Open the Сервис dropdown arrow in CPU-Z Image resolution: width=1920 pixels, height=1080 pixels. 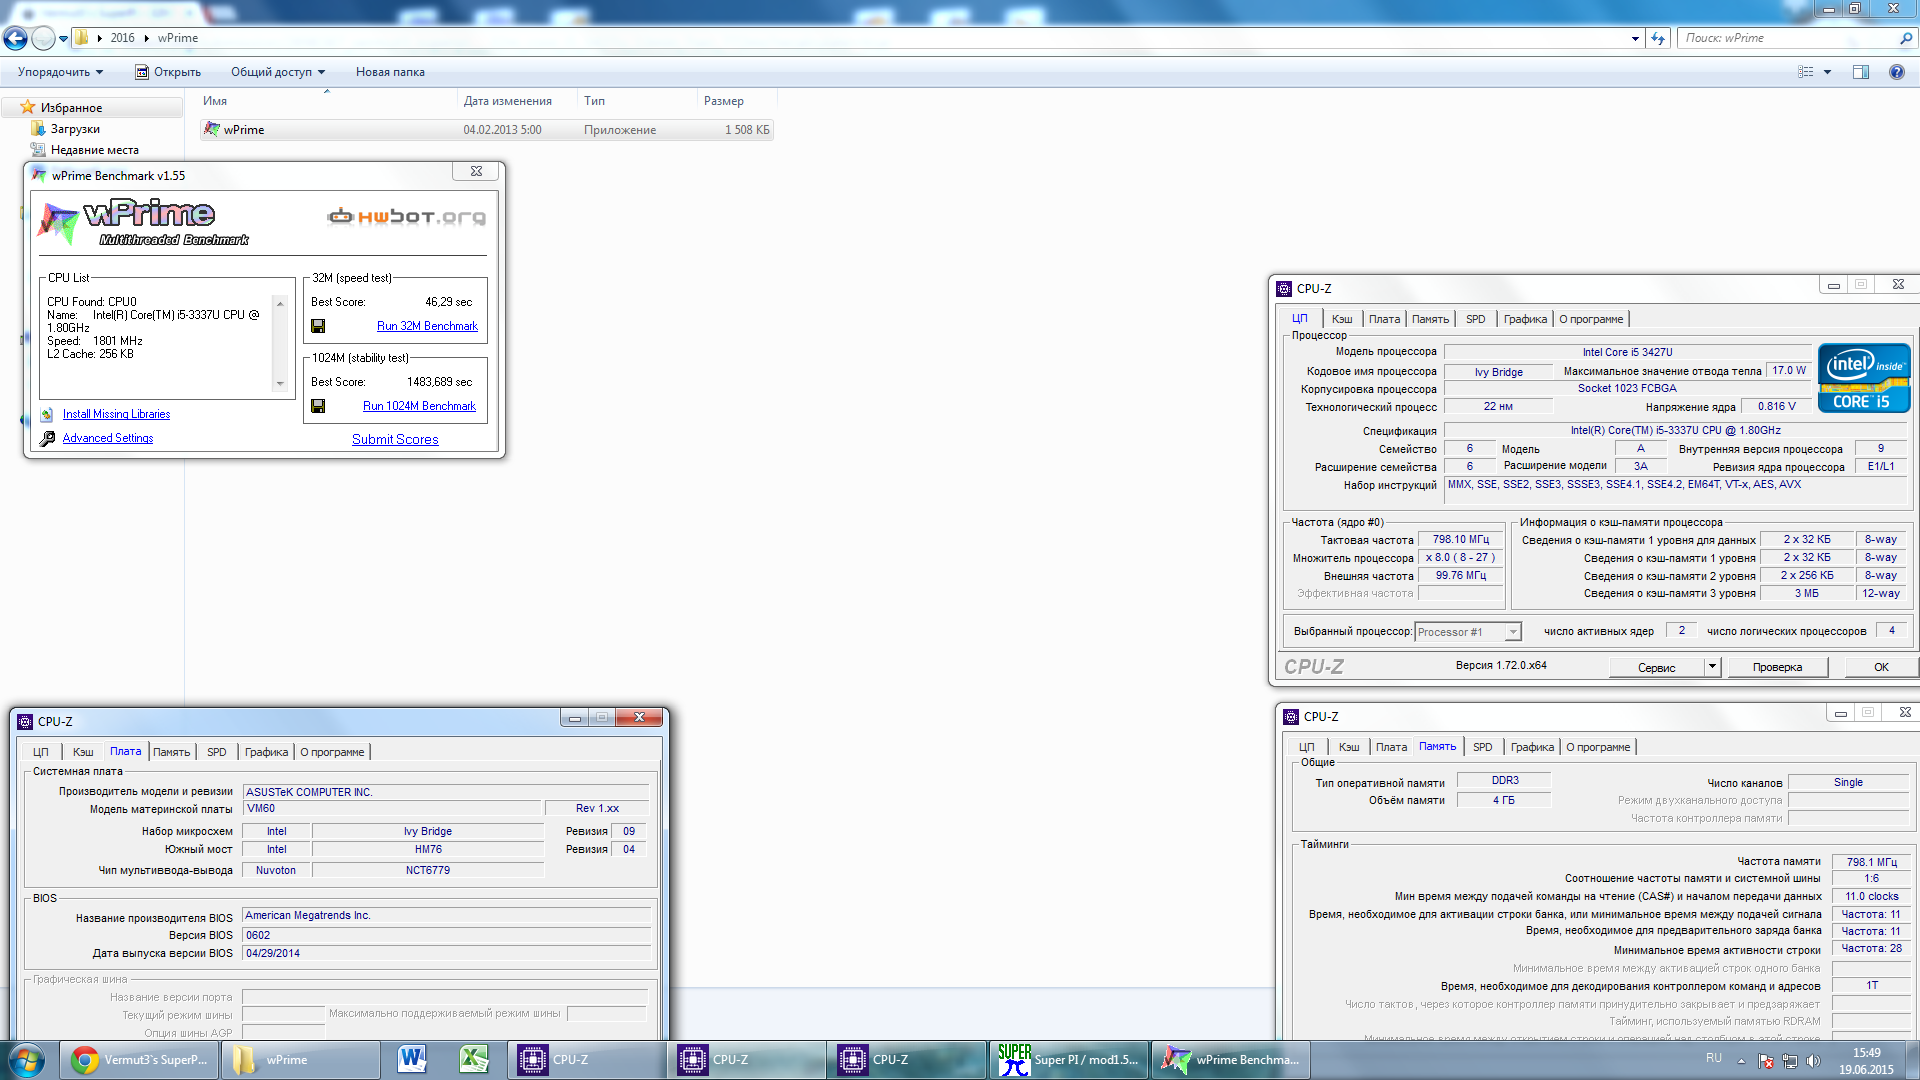(1712, 667)
